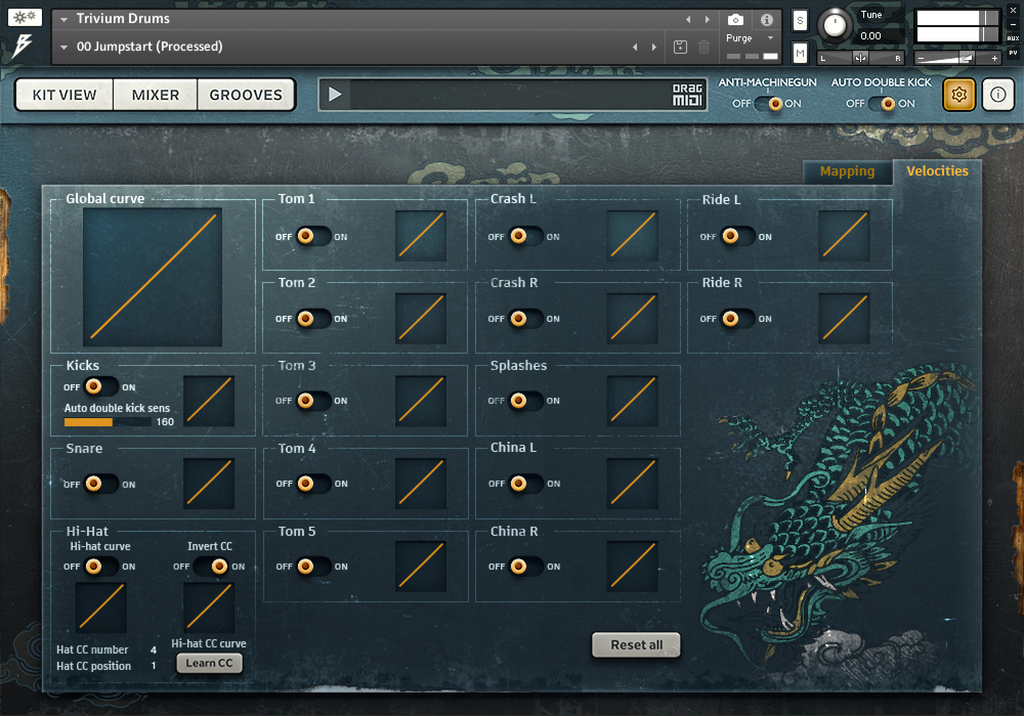Click the 160 sensitivity value
The image size is (1024, 716).
click(165, 422)
